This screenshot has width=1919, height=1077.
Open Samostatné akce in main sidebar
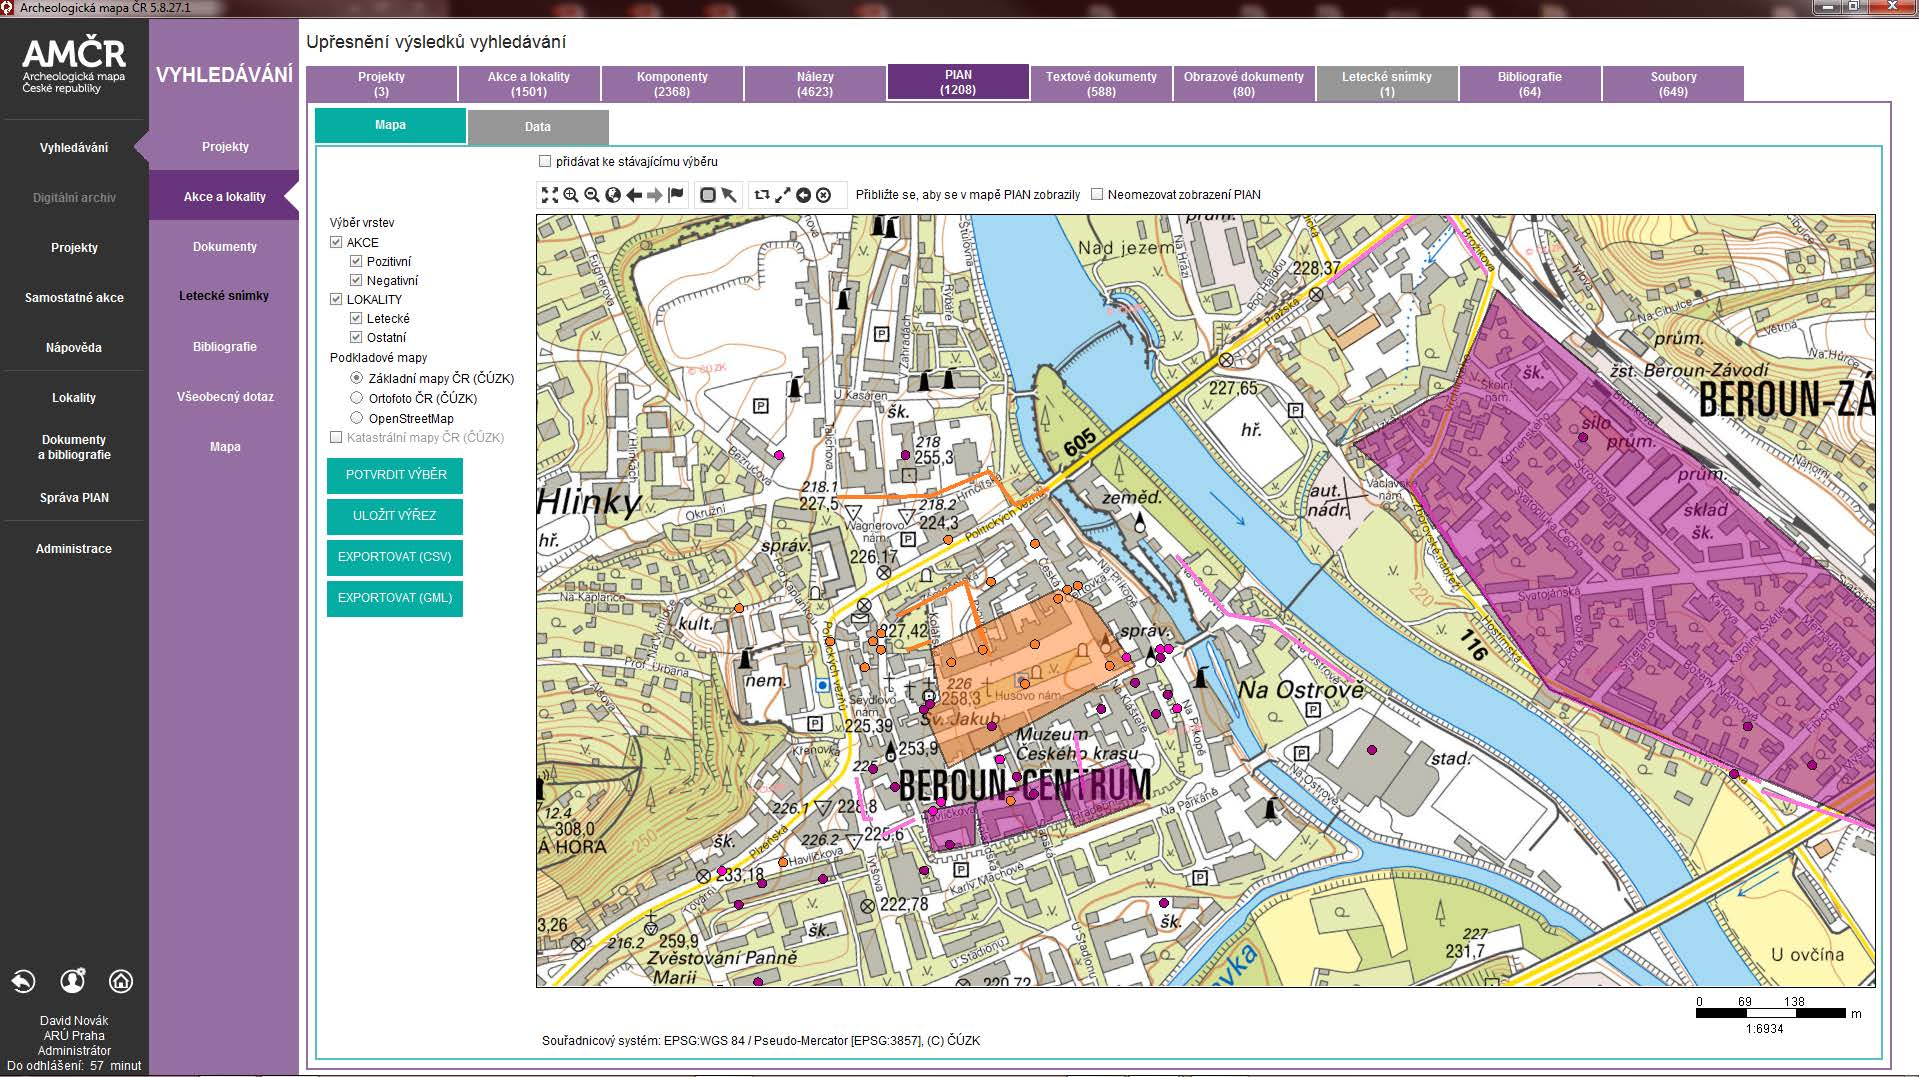(x=74, y=298)
